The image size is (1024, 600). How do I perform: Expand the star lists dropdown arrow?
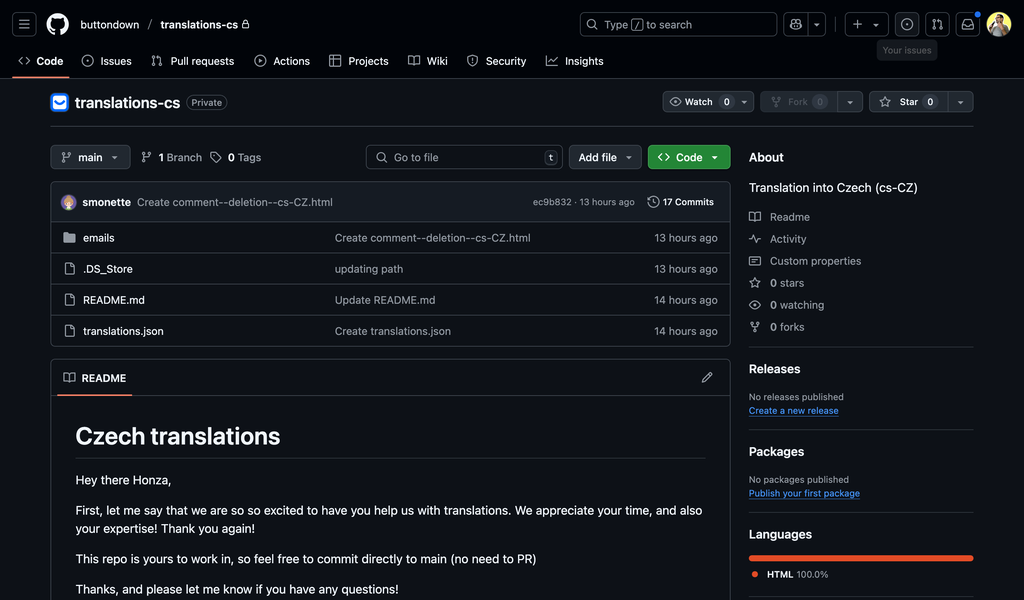point(960,102)
